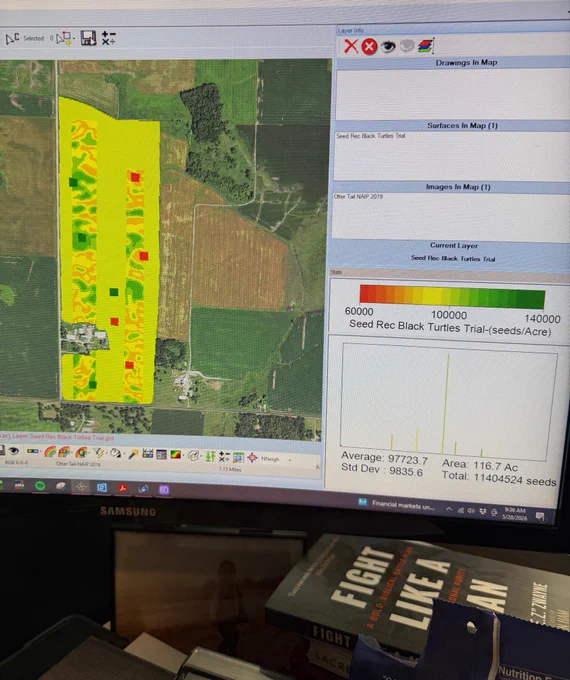Select 'Otter Tail NAIP 2019' in Images list
This screenshot has width=570, height=680.
358,196
